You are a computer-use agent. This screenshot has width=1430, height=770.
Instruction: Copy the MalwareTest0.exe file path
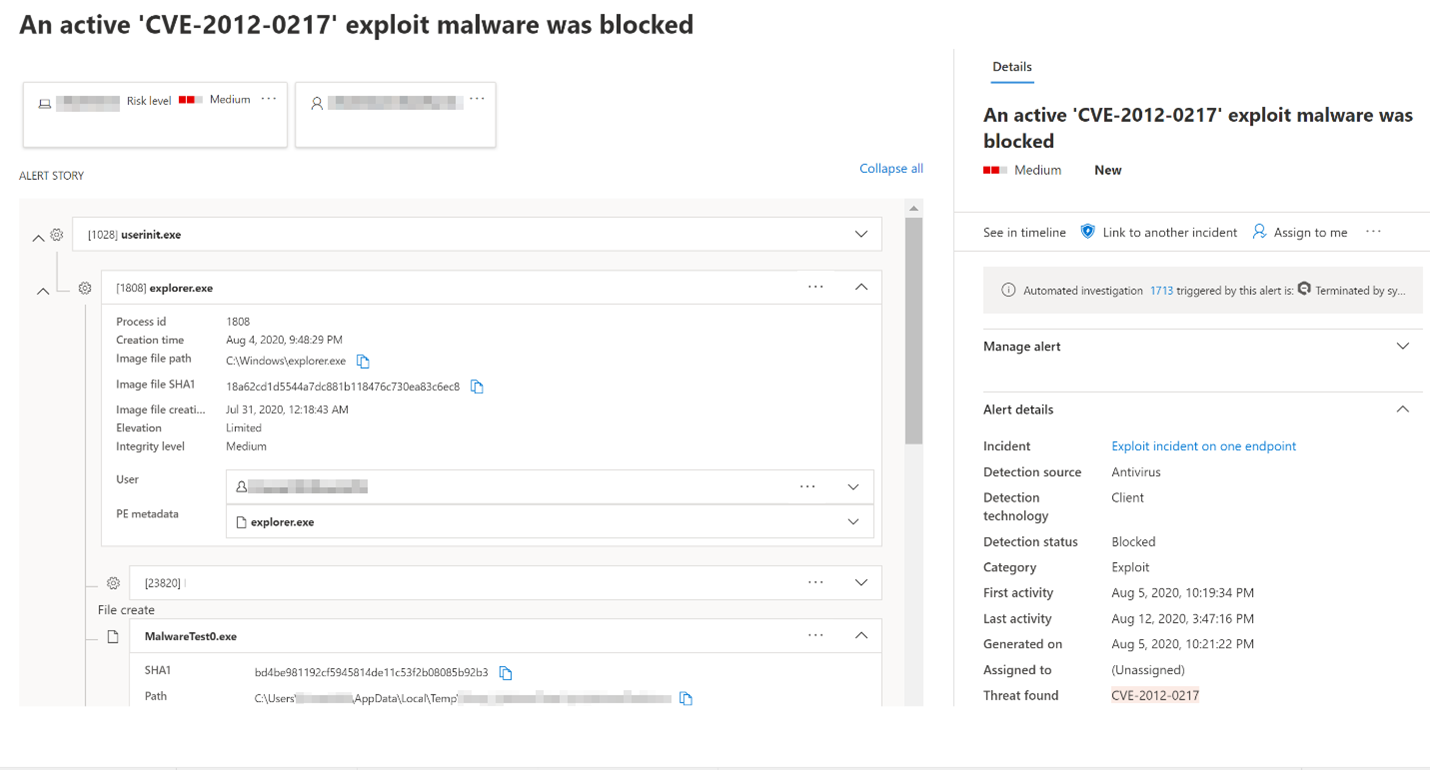[686, 698]
